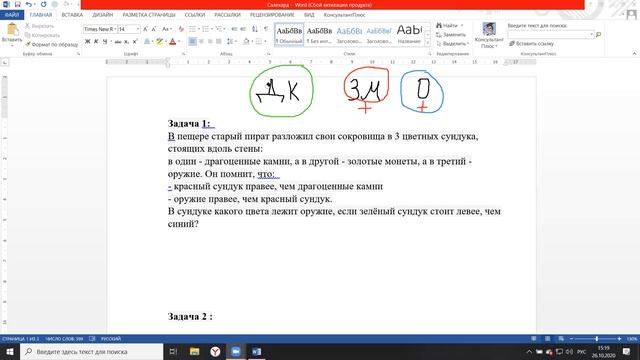Screen dimensions: 640x360
Task: Activate Формат по образцу format painter
Action: pyautogui.click(x=51, y=44)
